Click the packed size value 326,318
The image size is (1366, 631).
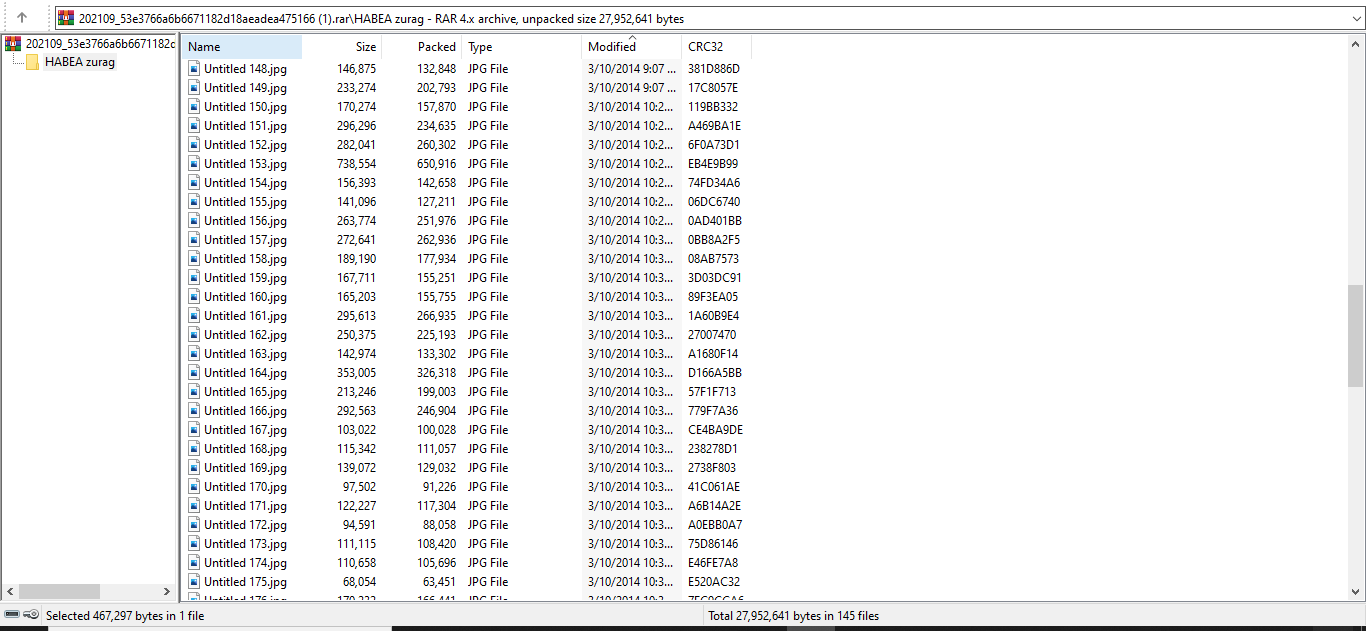(436, 373)
